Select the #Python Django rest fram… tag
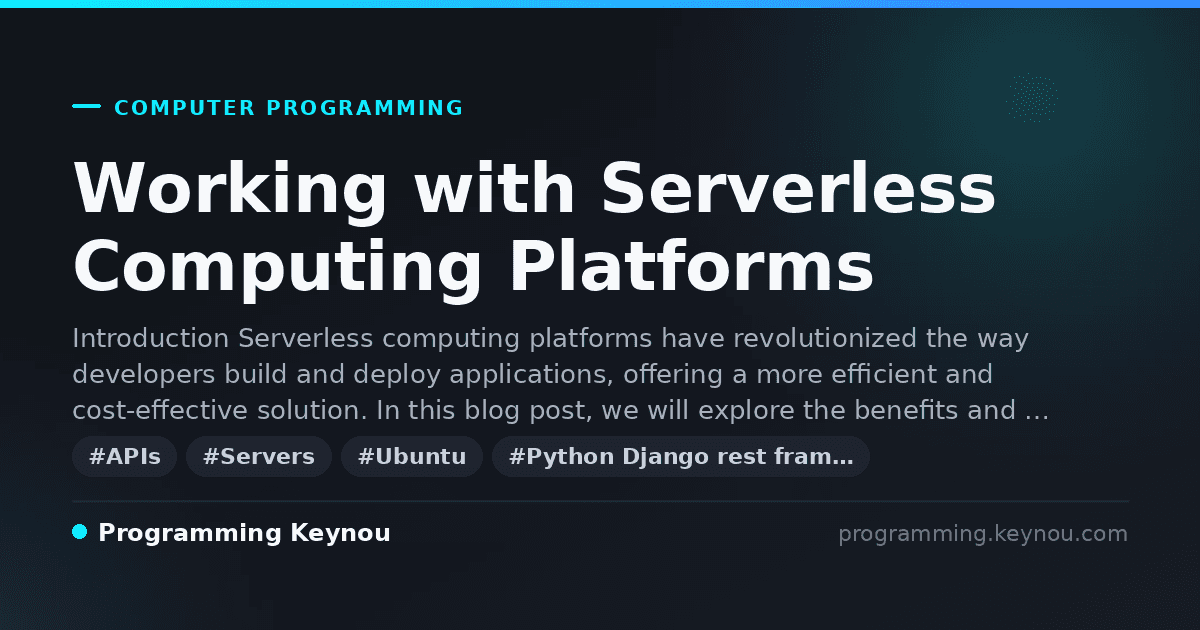 tap(681, 457)
